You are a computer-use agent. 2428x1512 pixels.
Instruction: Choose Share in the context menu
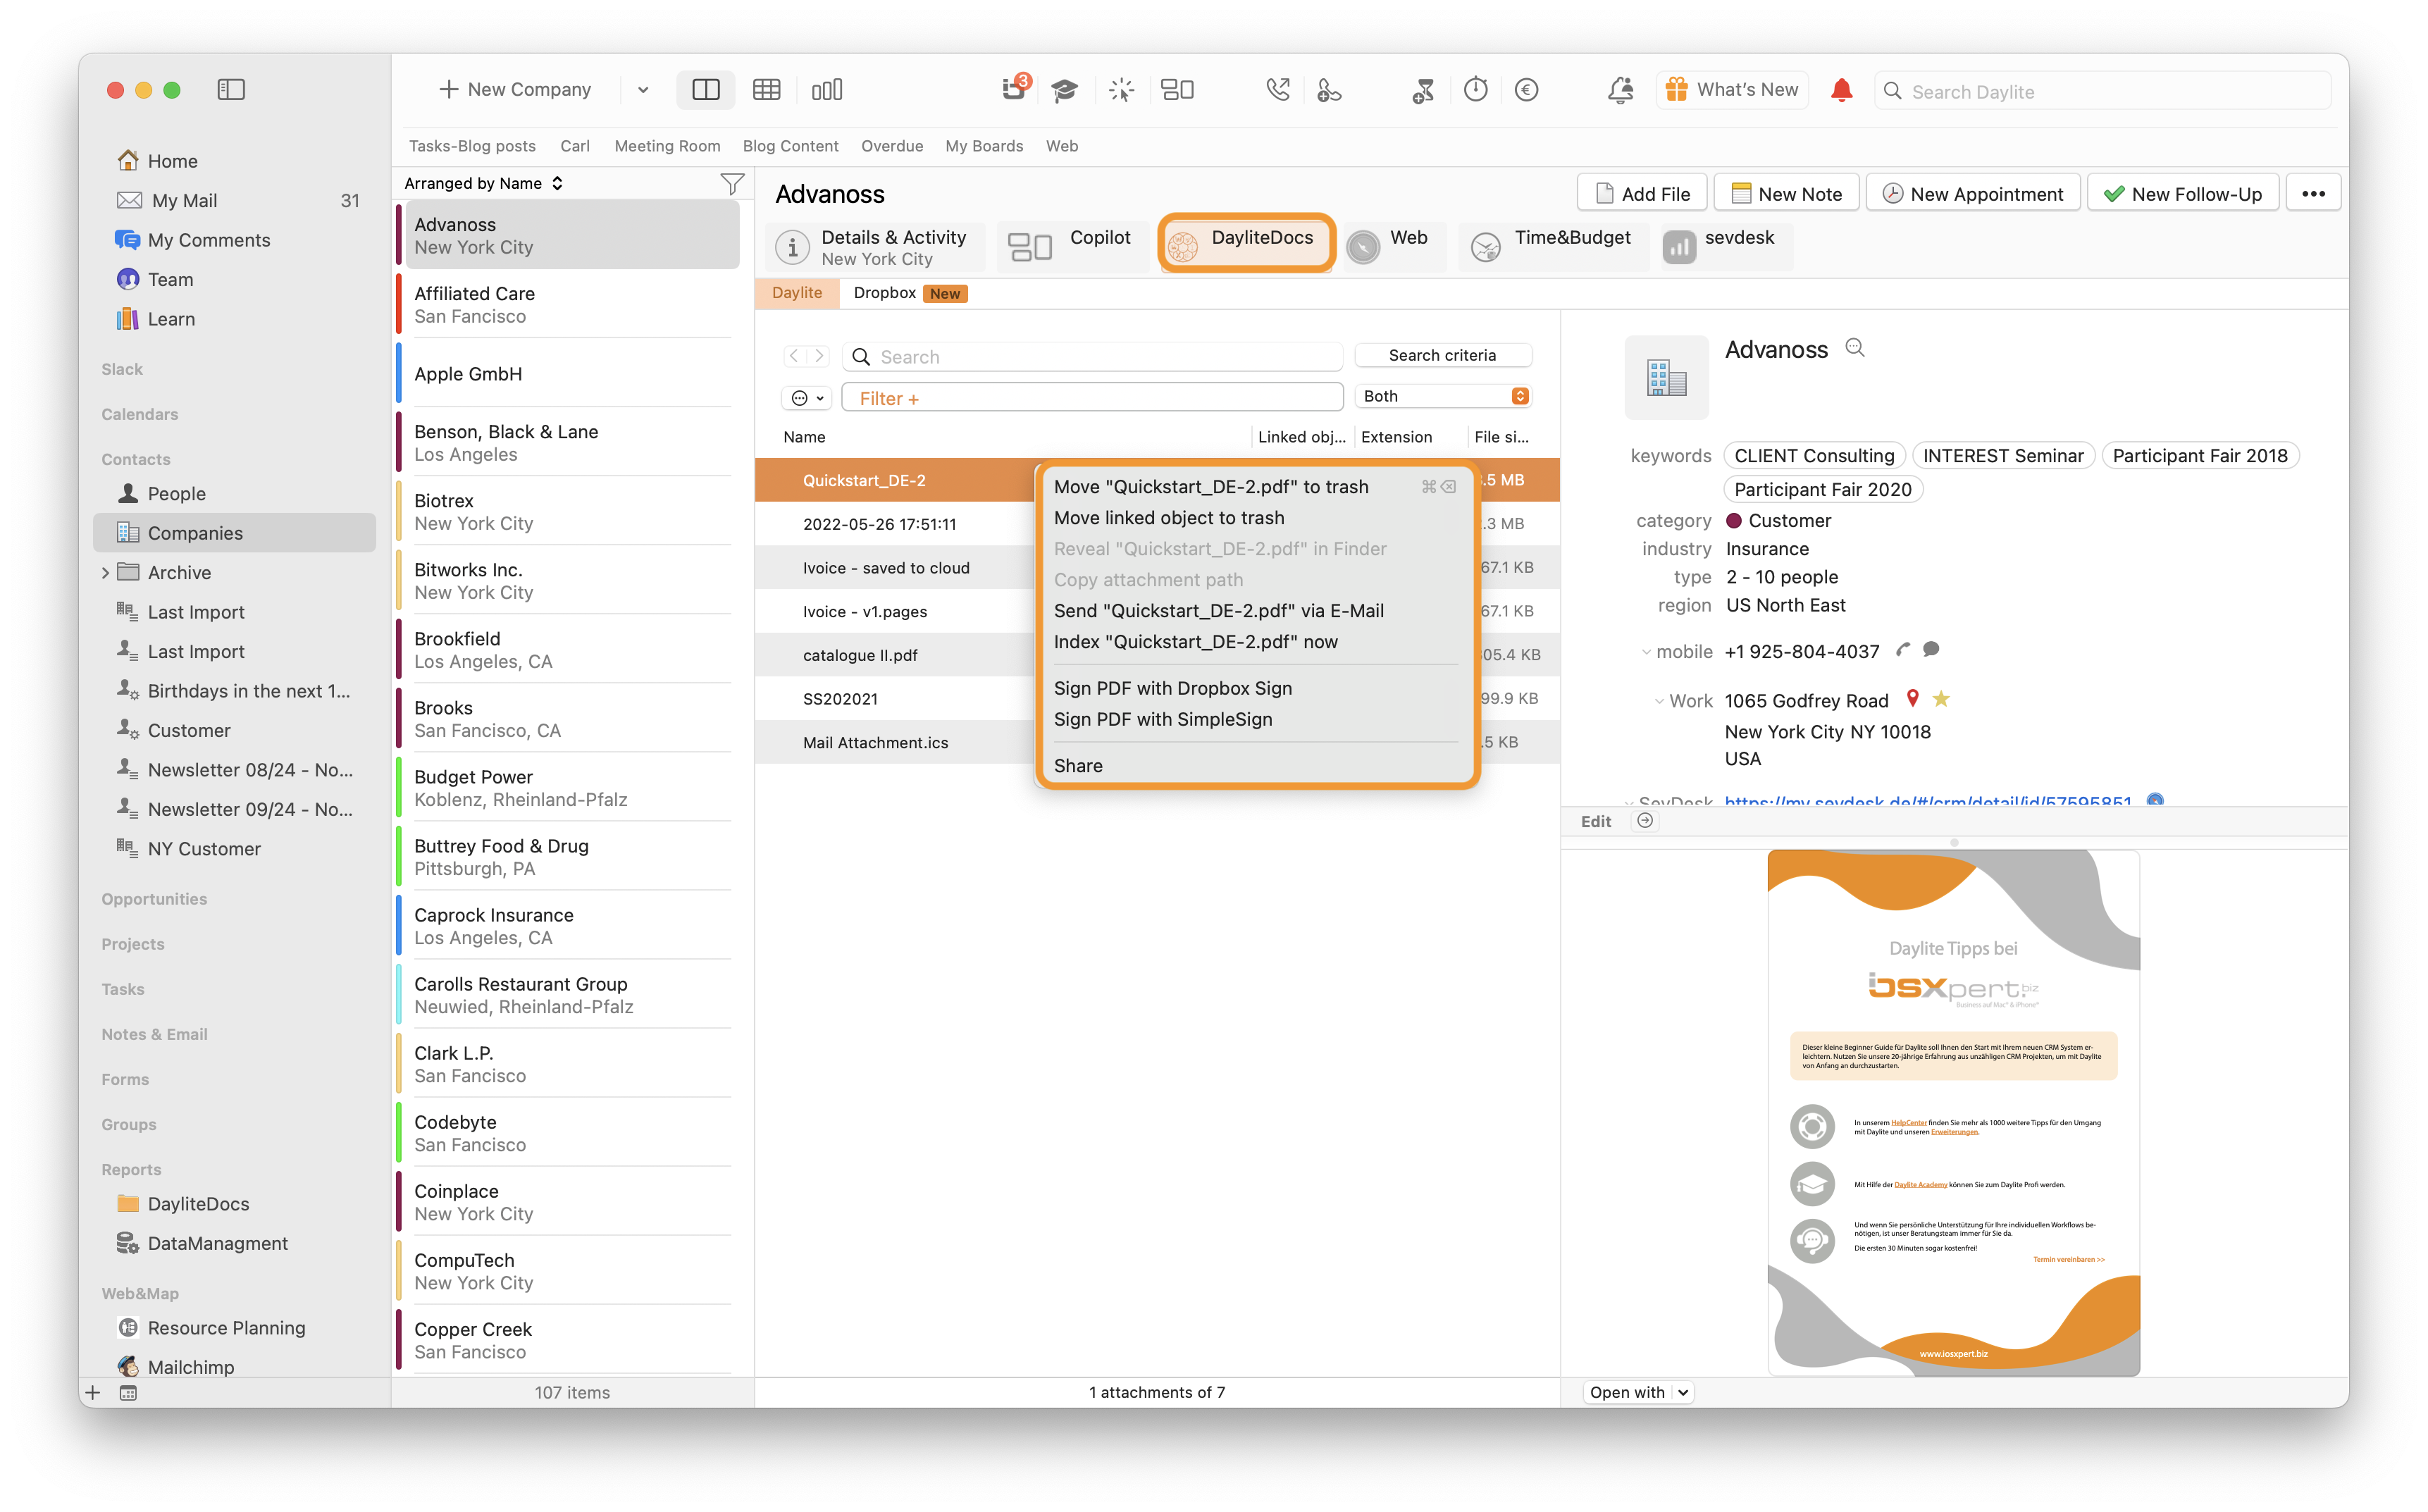[x=1078, y=765]
